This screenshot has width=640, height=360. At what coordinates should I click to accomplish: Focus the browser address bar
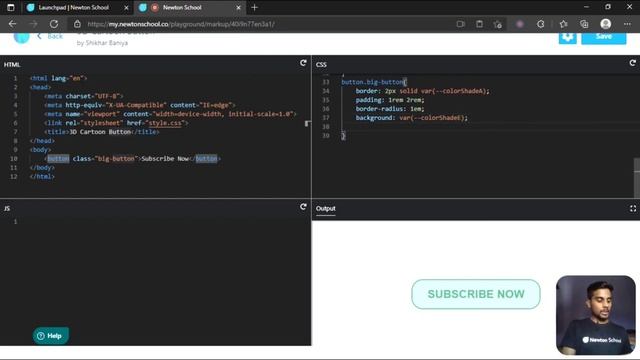coord(261,24)
